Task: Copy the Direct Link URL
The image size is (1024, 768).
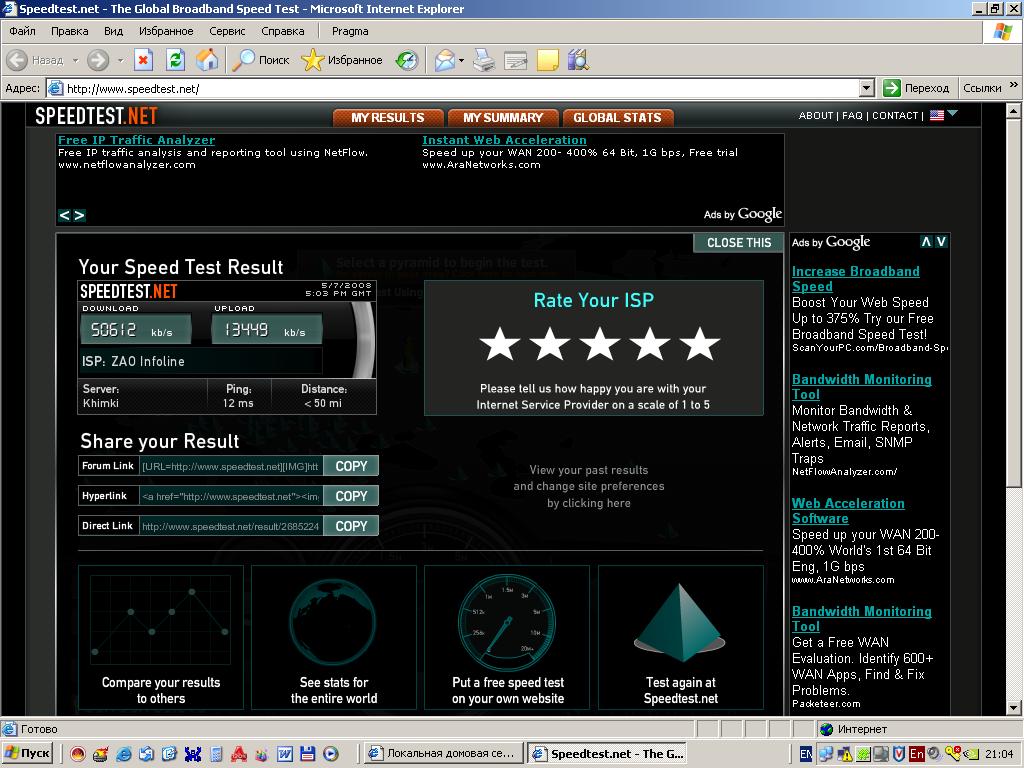Action: 351,526
